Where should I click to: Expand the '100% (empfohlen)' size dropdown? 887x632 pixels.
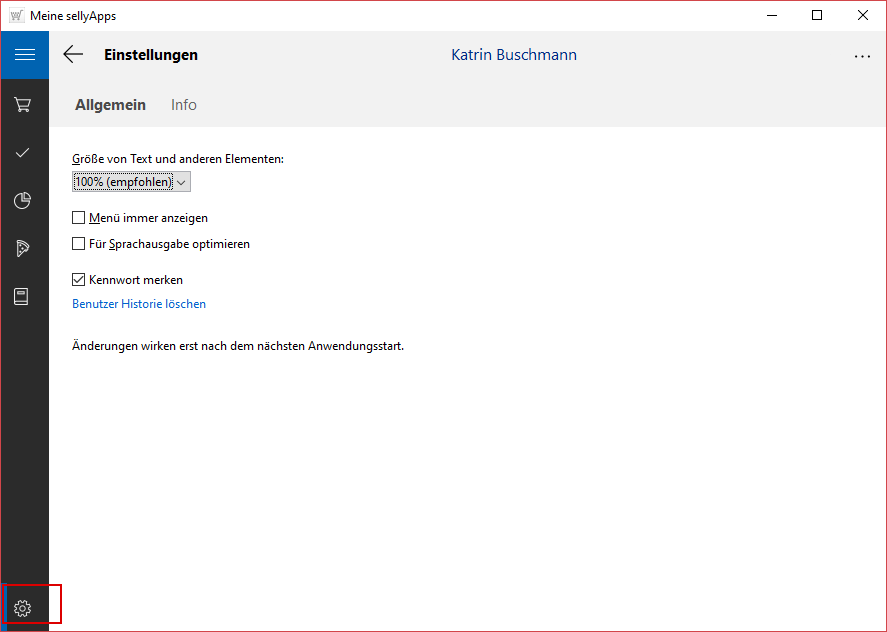coord(131,182)
